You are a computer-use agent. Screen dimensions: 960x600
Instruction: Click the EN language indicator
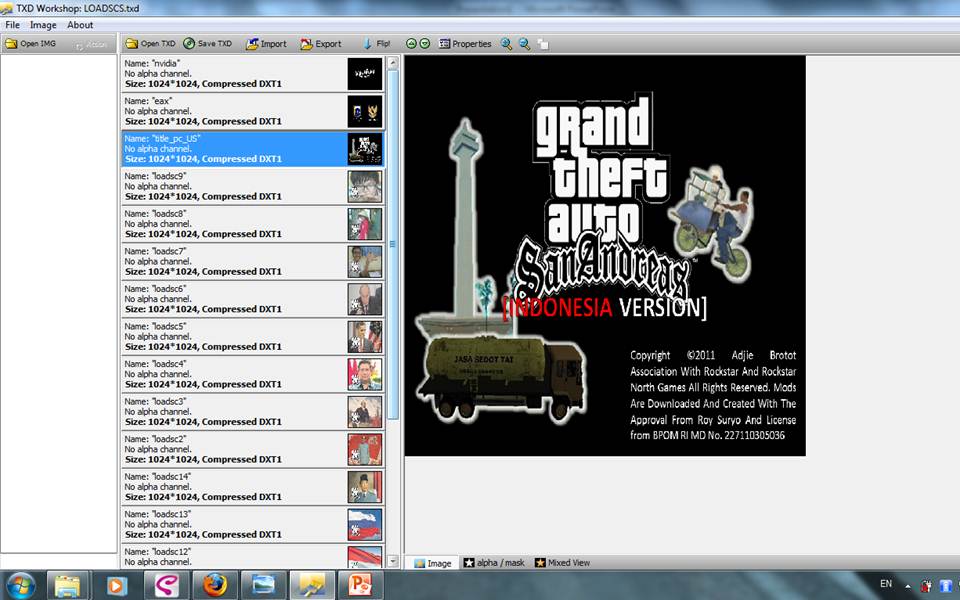[886, 584]
